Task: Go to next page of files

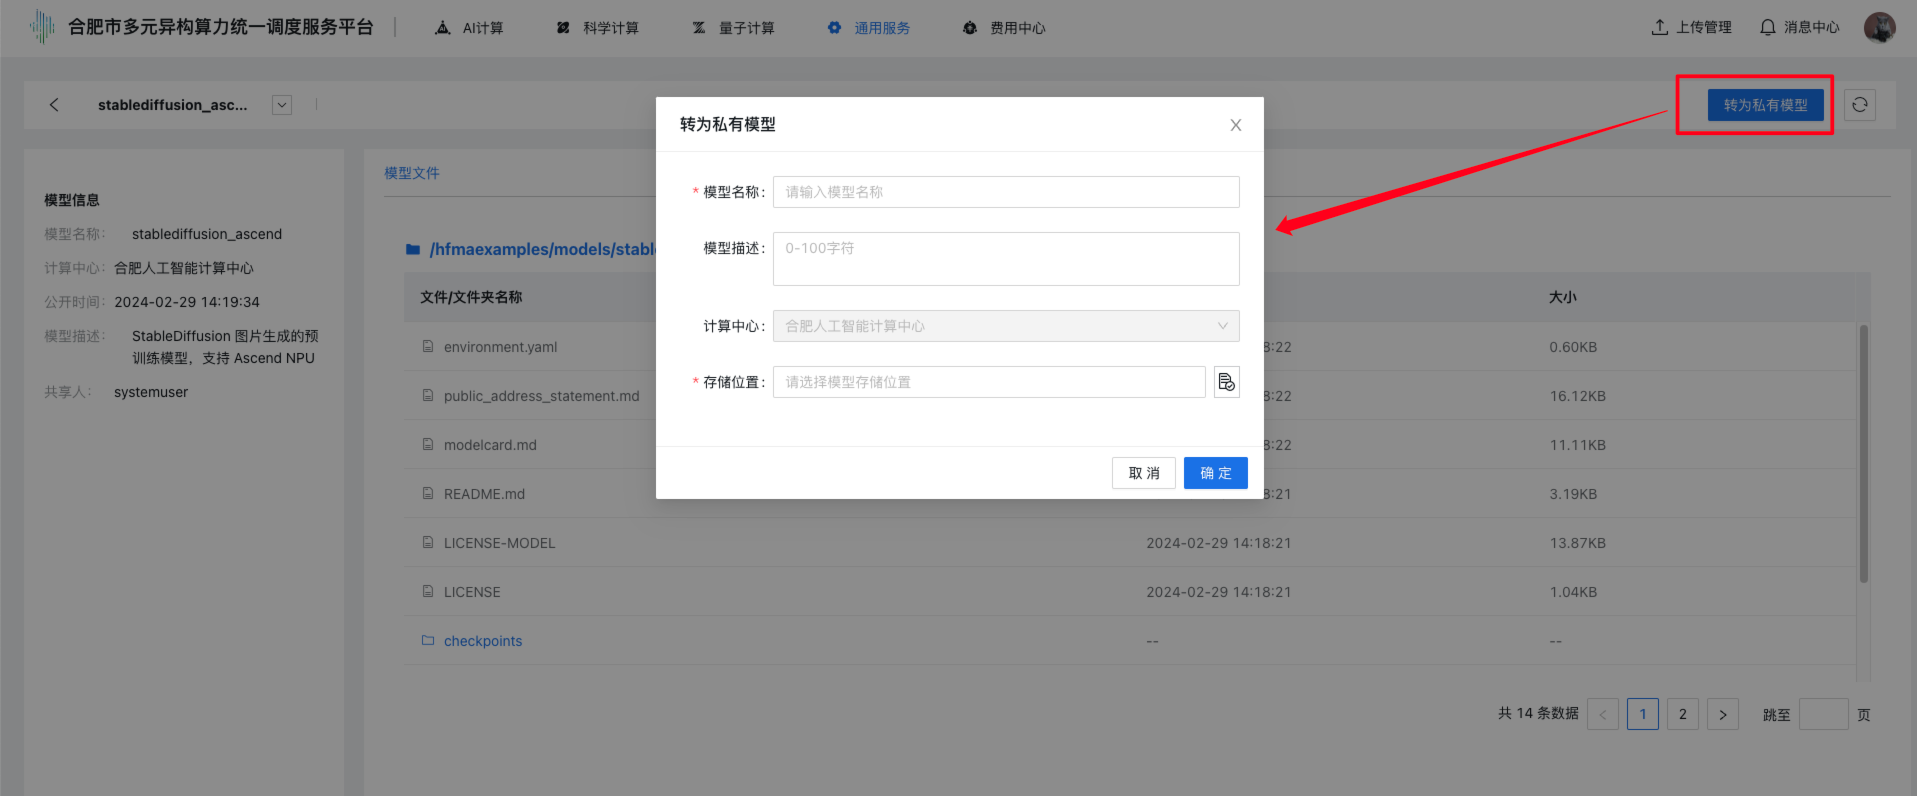Action: click(1722, 714)
